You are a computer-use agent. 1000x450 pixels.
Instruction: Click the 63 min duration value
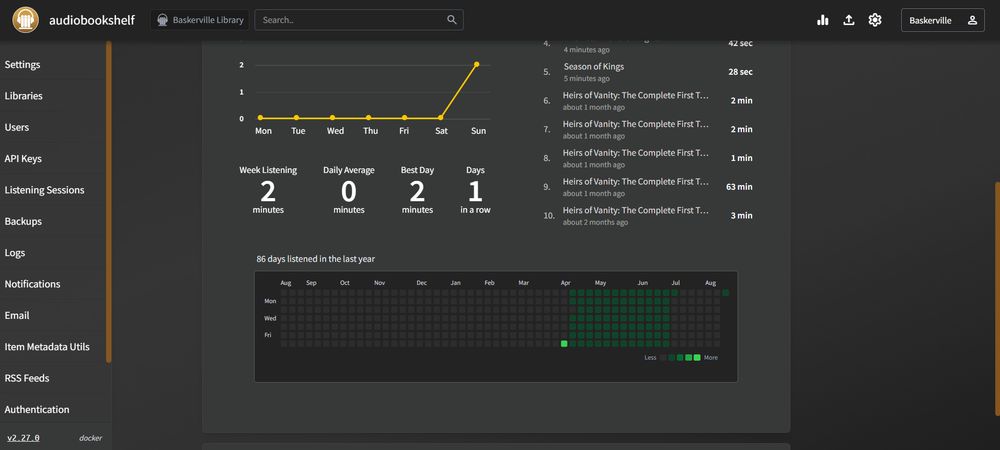(x=739, y=187)
